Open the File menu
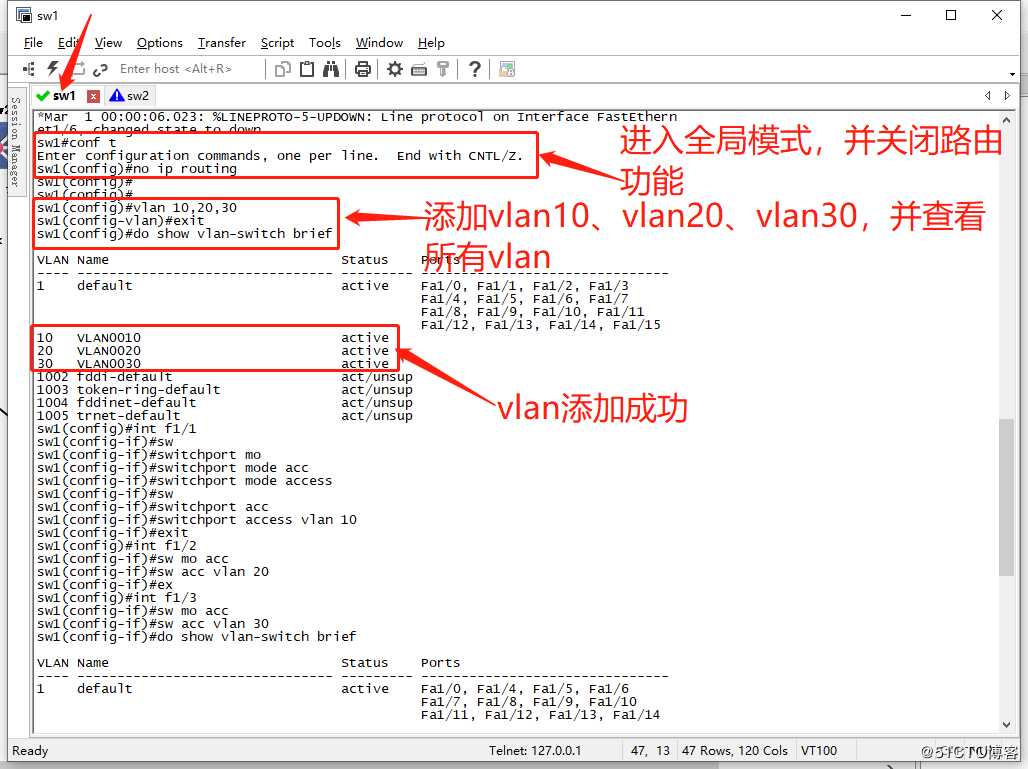The image size is (1028, 769). pos(33,43)
